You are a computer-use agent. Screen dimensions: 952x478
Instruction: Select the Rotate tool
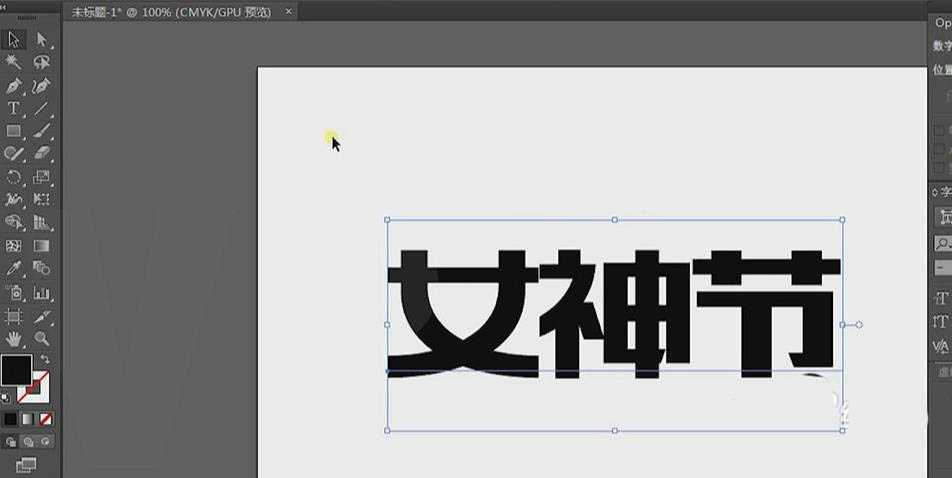coord(14,177)
